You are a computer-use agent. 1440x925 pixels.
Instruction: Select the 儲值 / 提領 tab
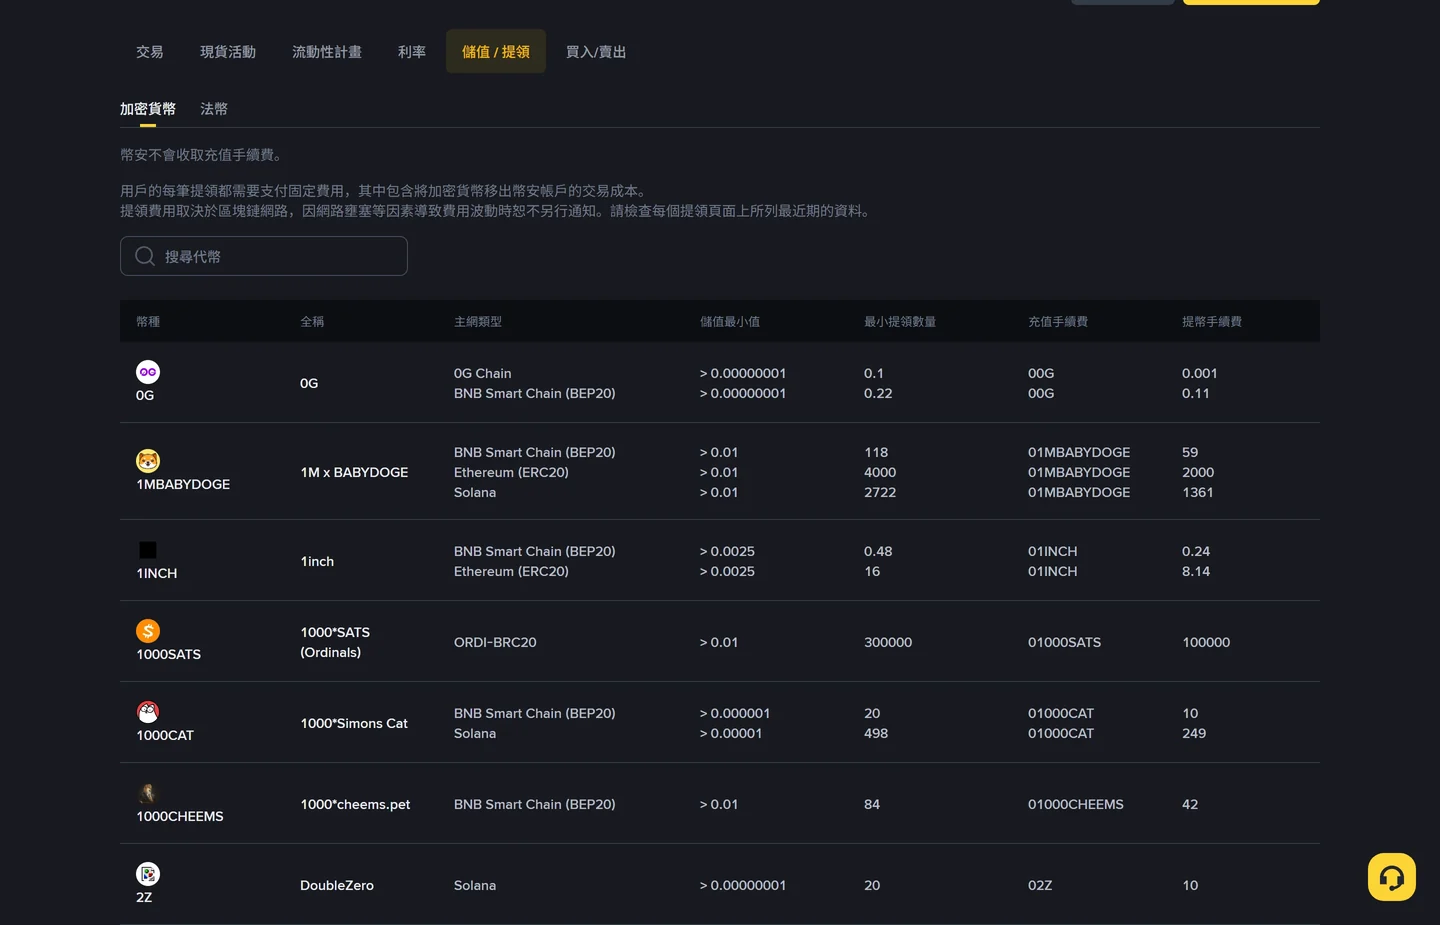(496, 52)
